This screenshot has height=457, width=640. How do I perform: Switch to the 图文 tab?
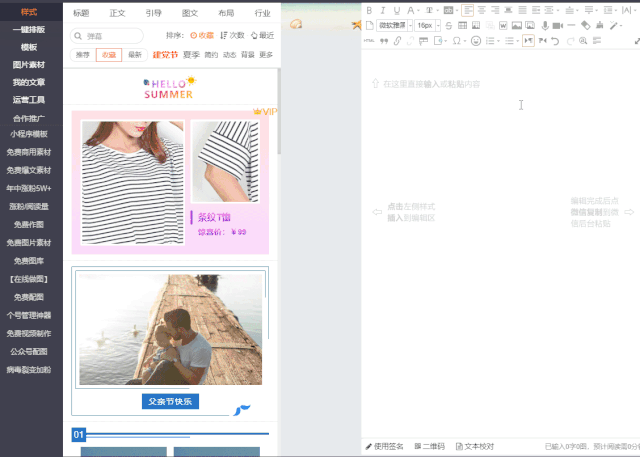pyautogui.click(x=190, y=14)
